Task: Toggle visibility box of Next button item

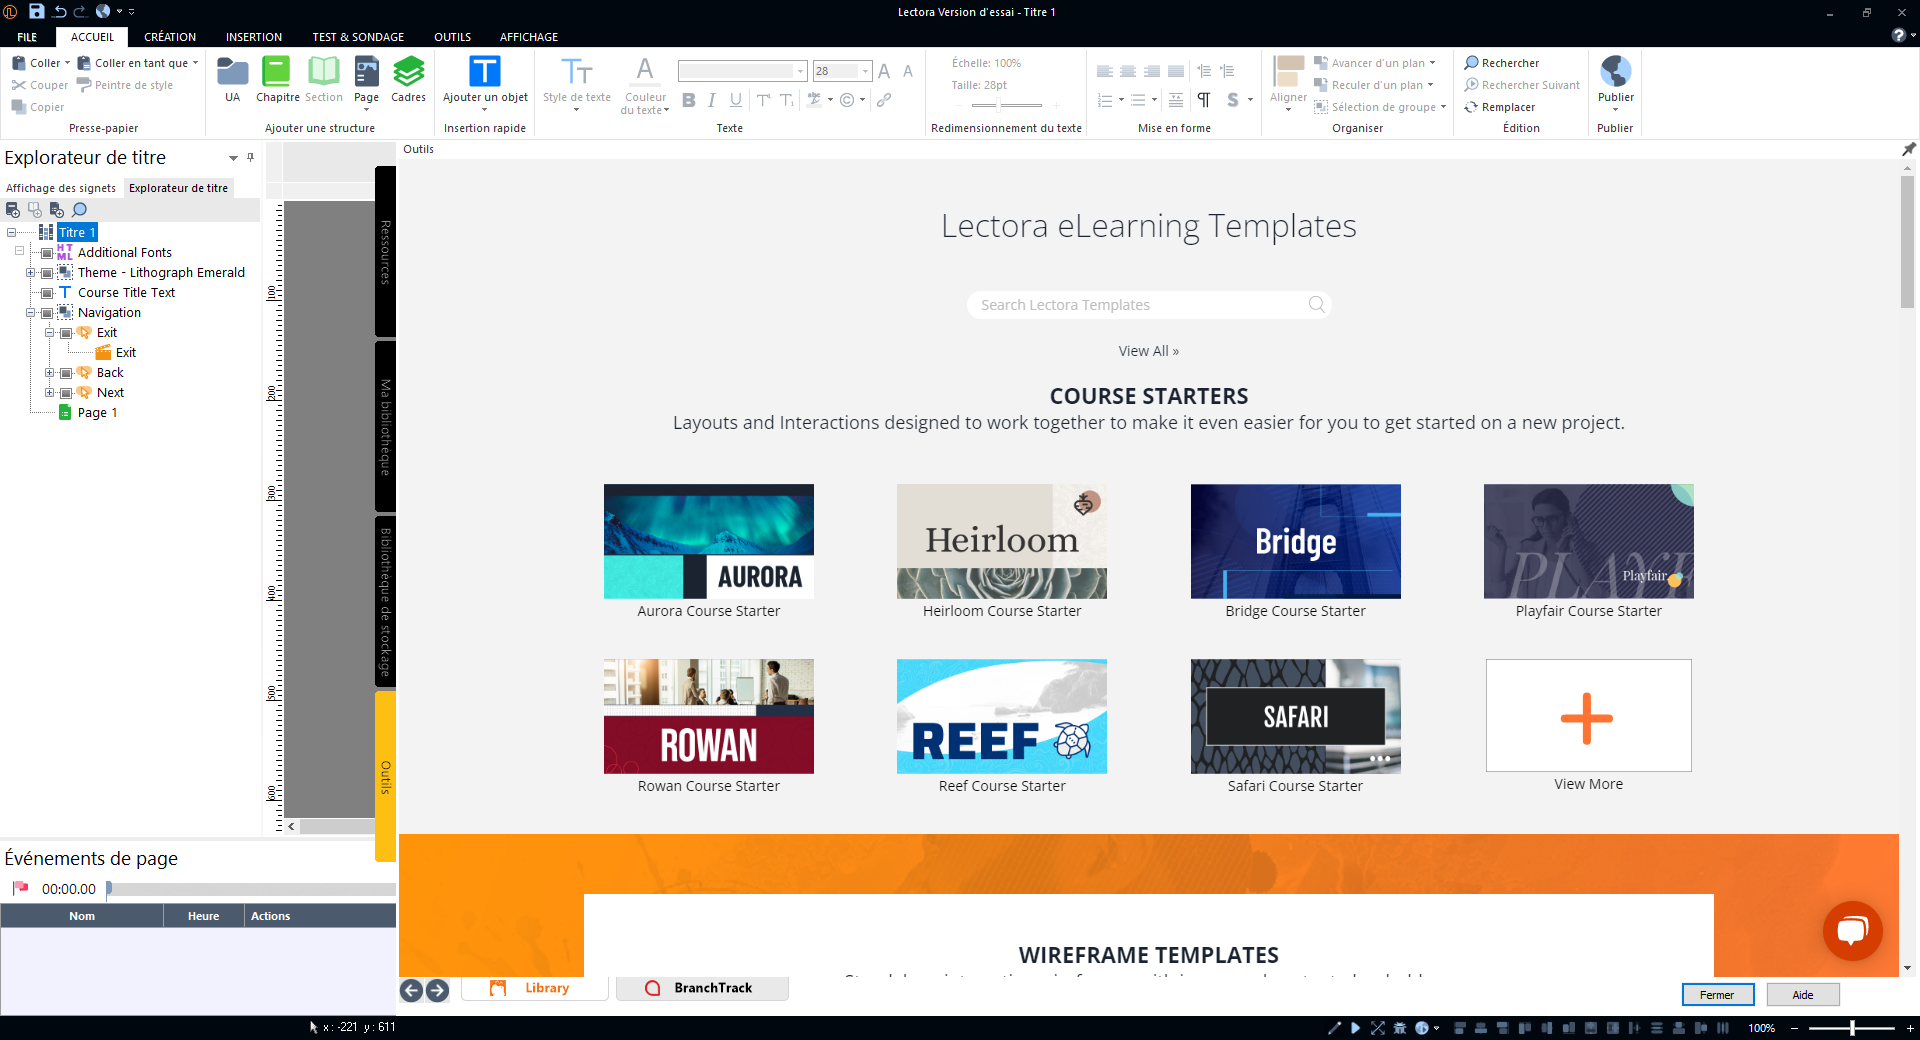Action: pos(66,393)
